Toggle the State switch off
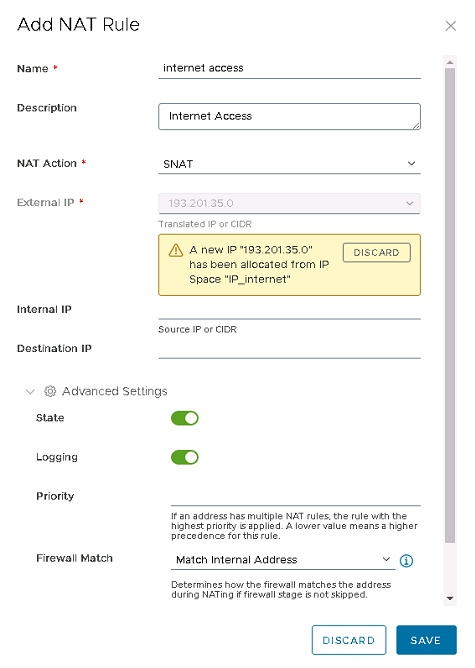 click(x=185, y=418)
